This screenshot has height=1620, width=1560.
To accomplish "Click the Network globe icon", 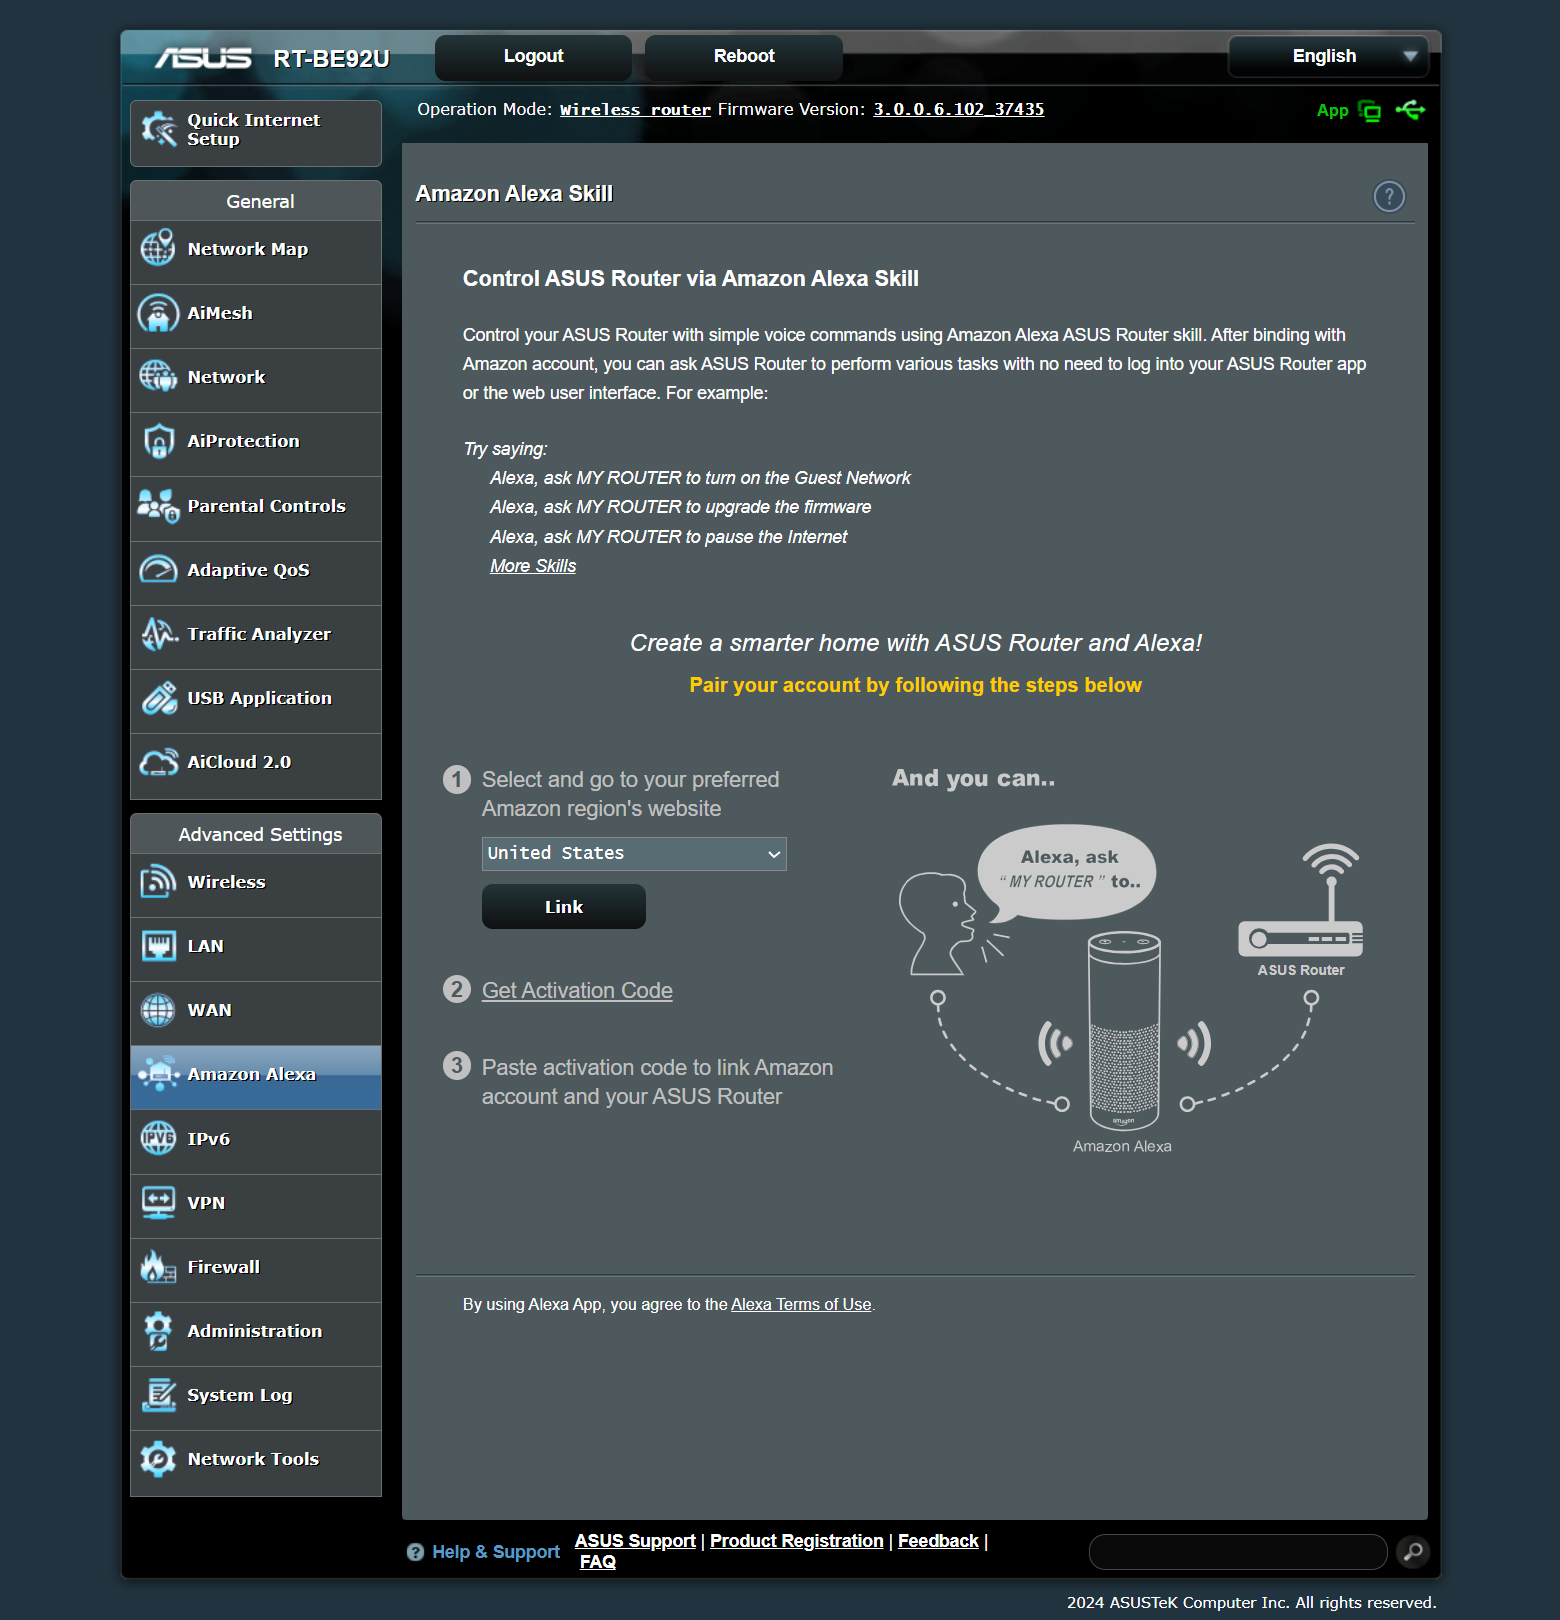I will point(158,377).
